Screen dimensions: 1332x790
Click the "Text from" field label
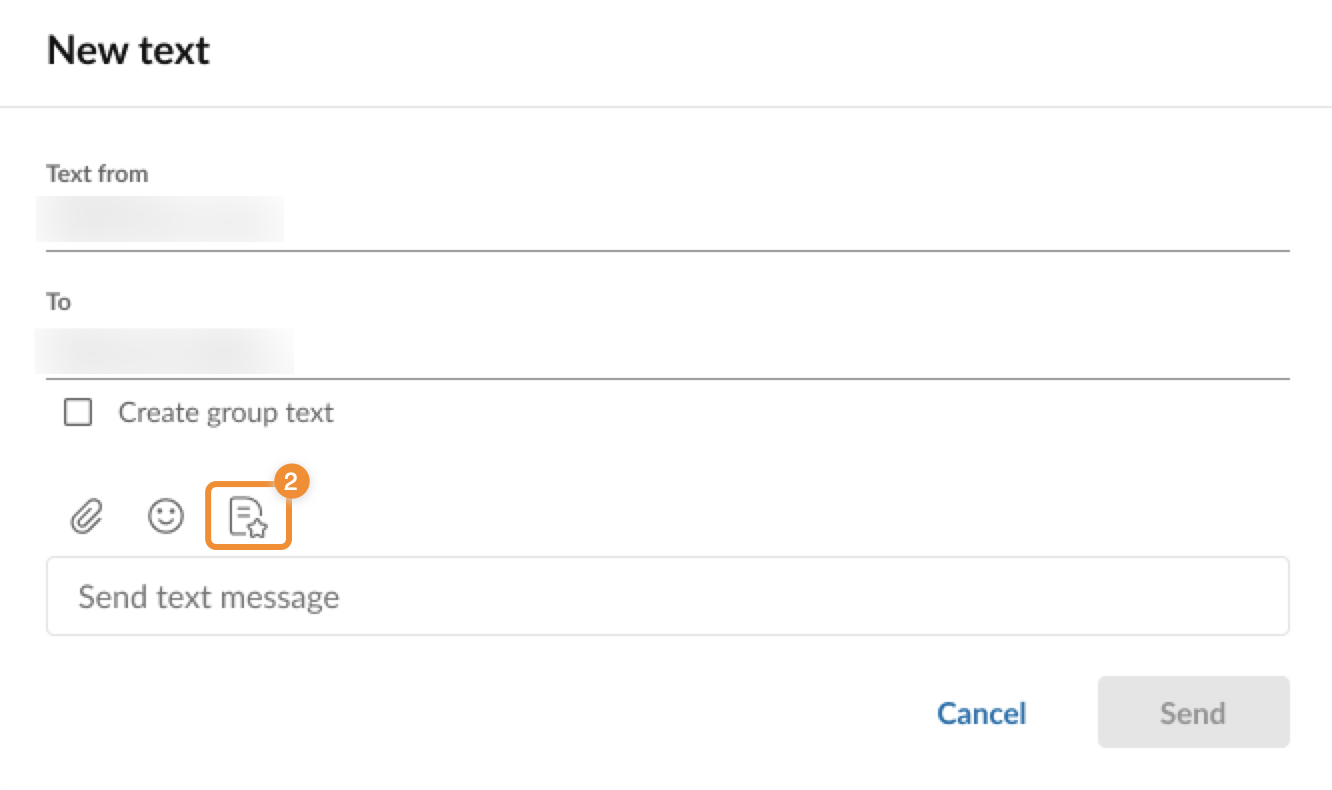point(97,174)
